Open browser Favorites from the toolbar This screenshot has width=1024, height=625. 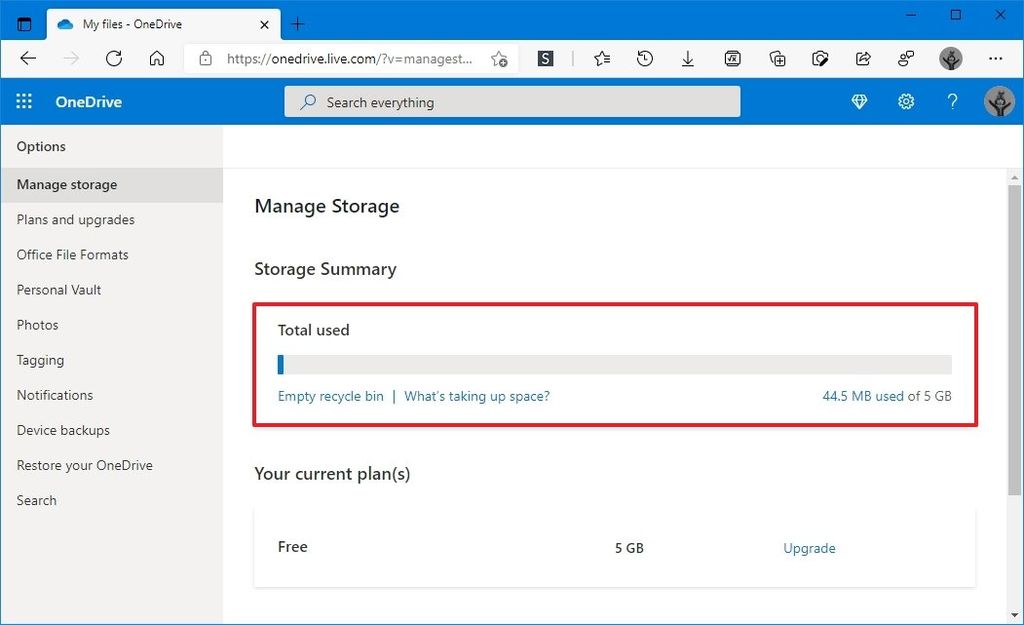pos(601,58)
